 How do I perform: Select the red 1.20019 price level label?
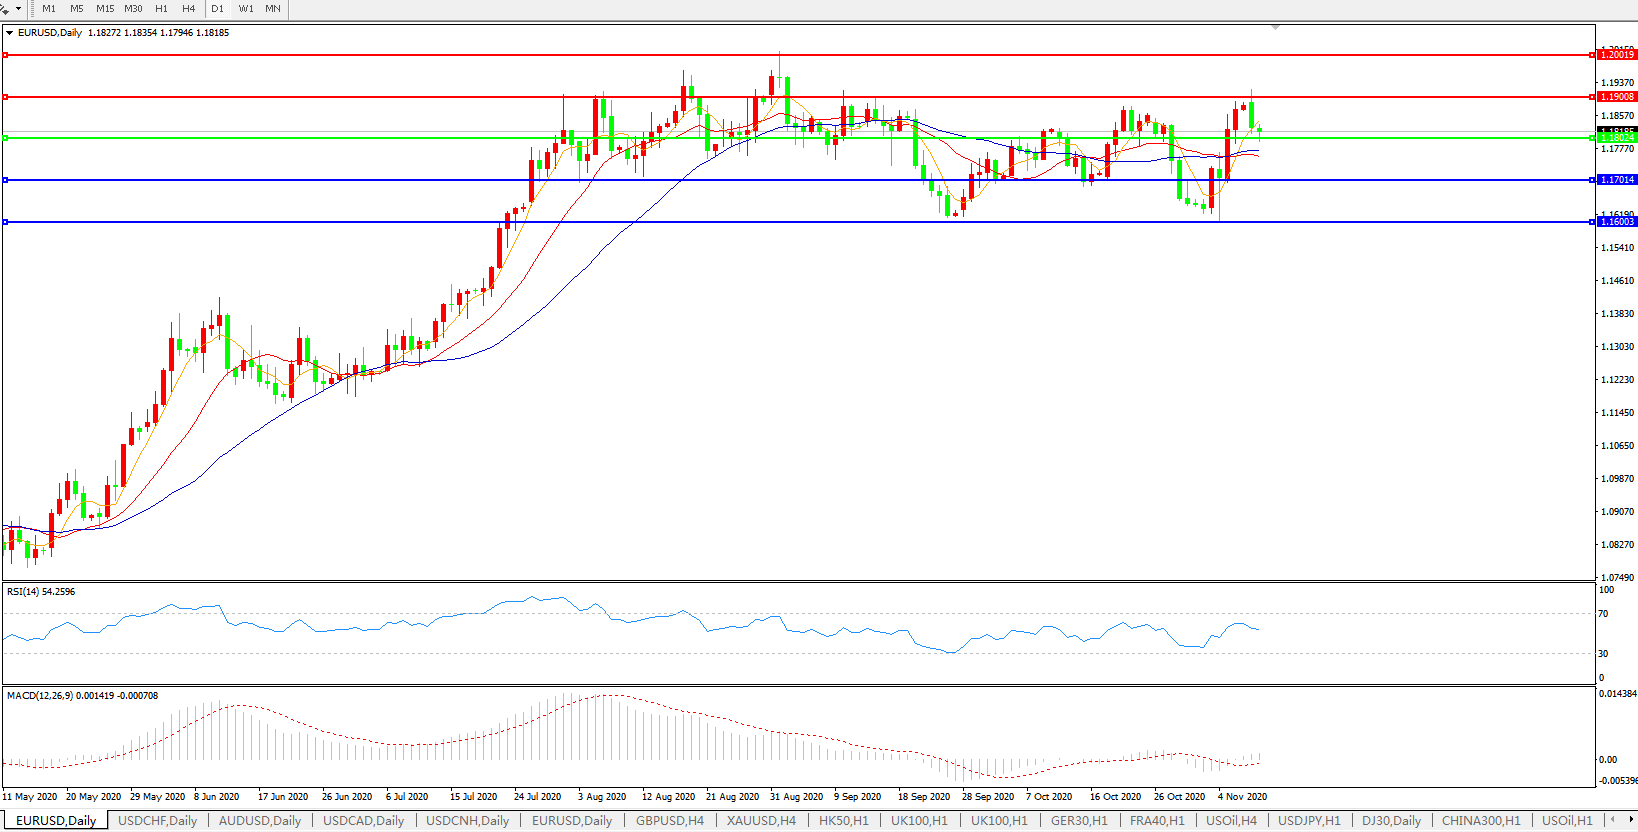[1616, 55]
